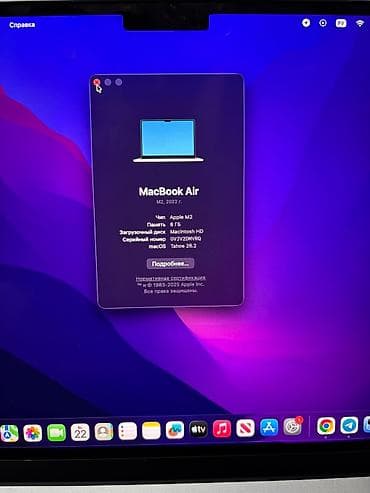370x493 pixels.
Task: Open Maps from the Dock
Action: [x=9, y=433]
